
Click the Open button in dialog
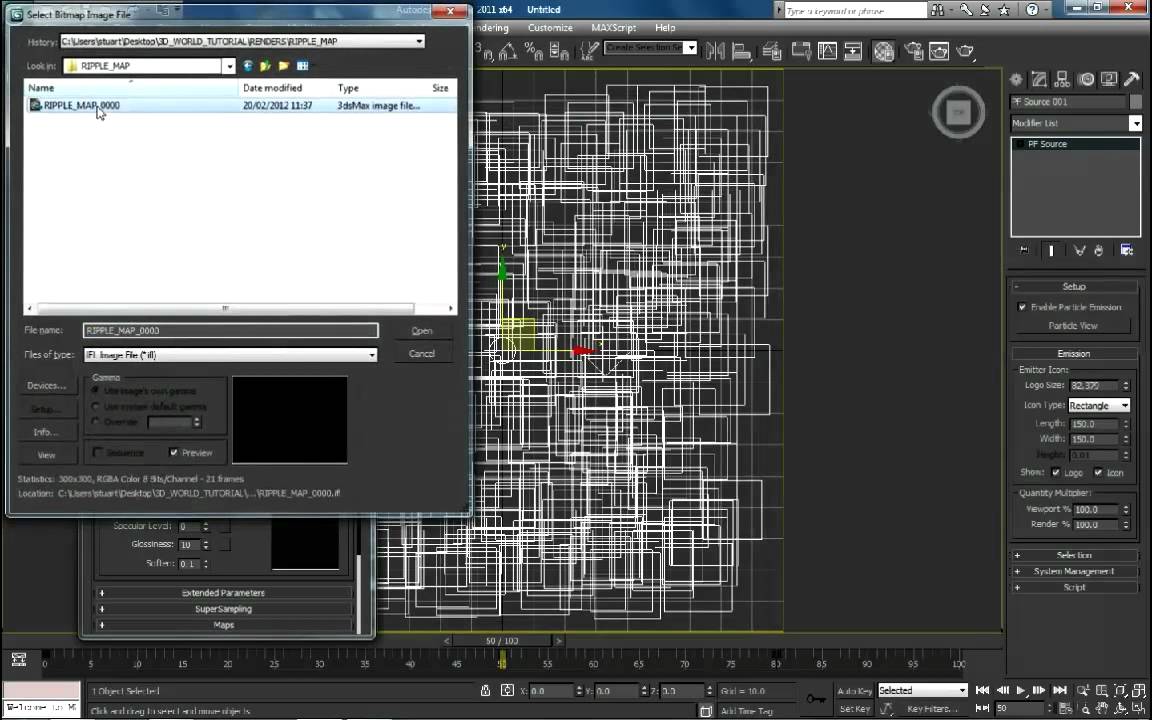coord(422,331)
